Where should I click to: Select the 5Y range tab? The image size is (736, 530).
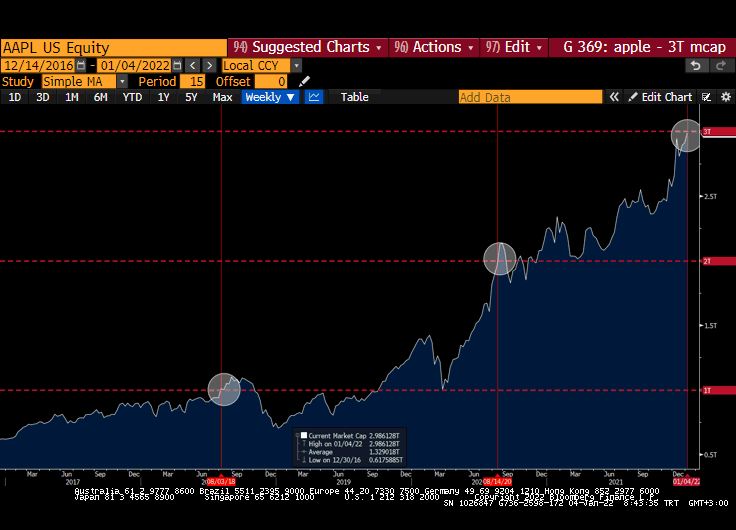(191, 97)
